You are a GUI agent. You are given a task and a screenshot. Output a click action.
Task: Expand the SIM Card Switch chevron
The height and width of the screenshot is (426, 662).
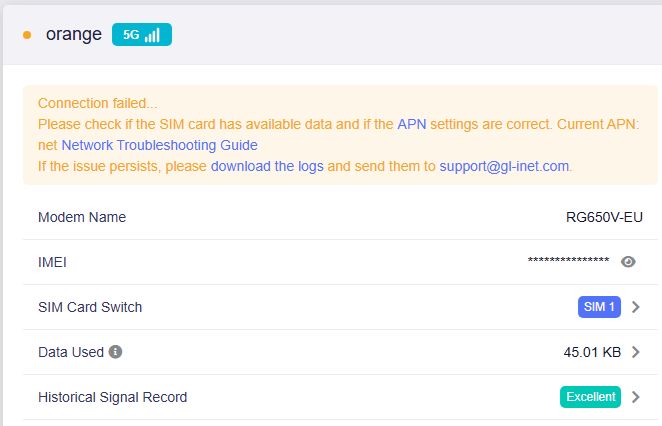pyautogui.click(x=635, y=307)
